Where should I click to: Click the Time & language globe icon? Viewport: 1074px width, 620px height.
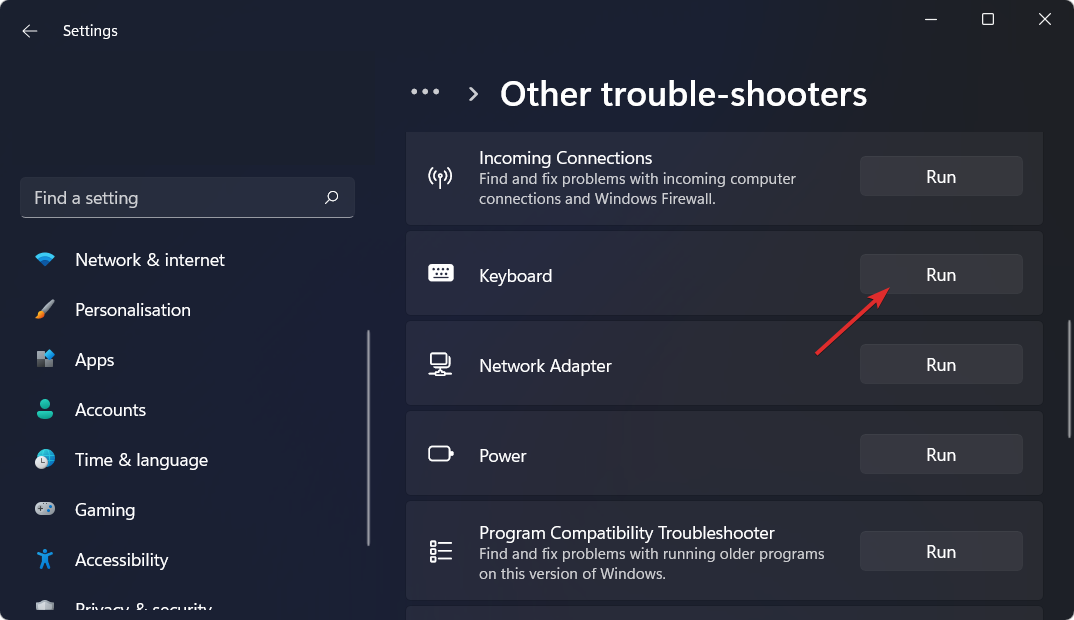(45, 460)
